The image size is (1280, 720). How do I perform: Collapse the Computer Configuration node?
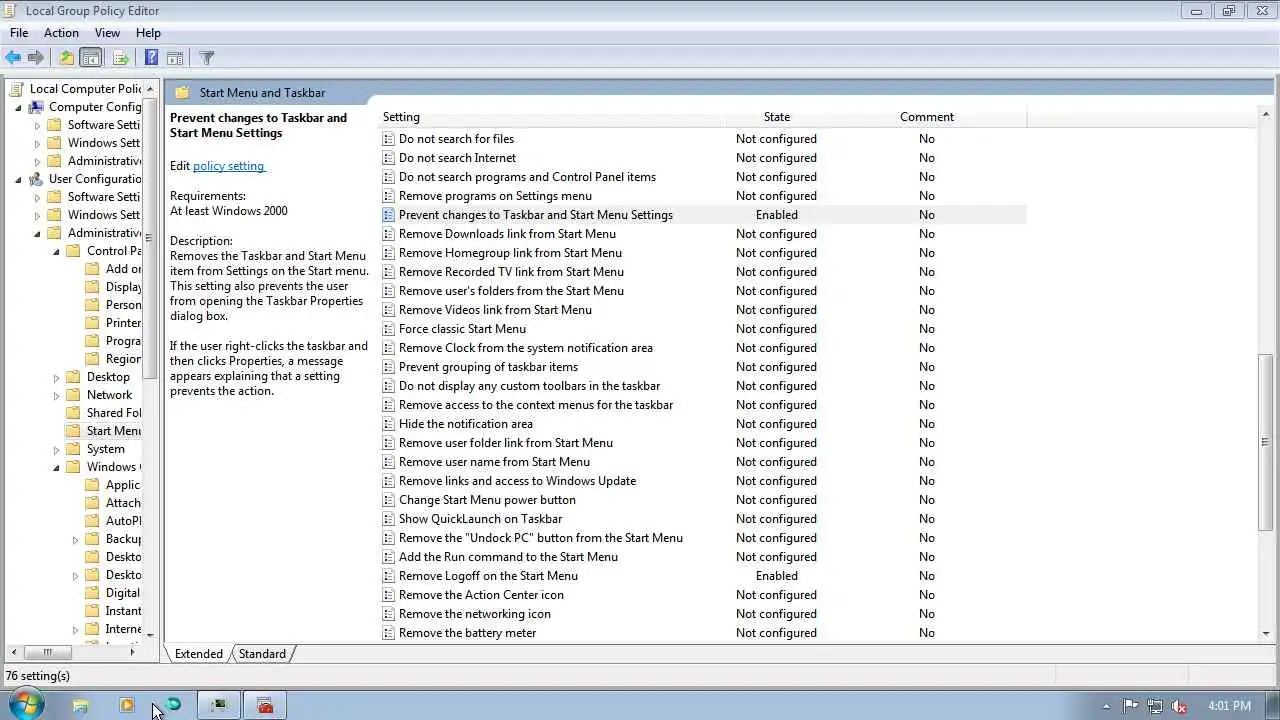point(19,107)
